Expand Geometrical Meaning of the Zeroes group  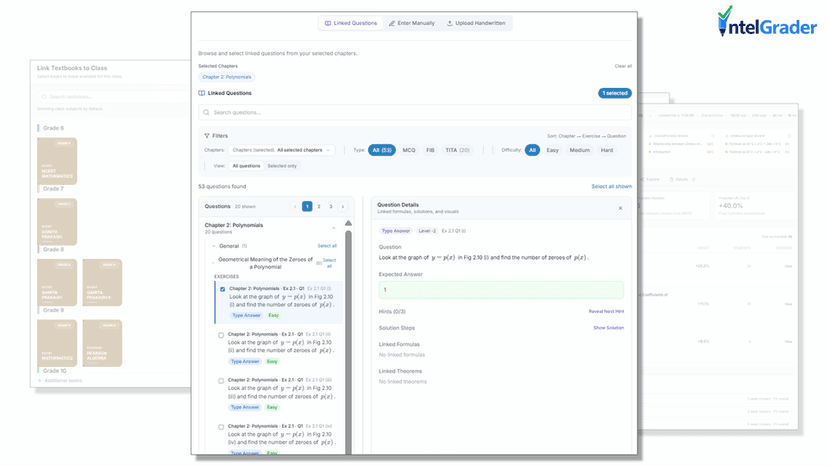click(213, 263)
